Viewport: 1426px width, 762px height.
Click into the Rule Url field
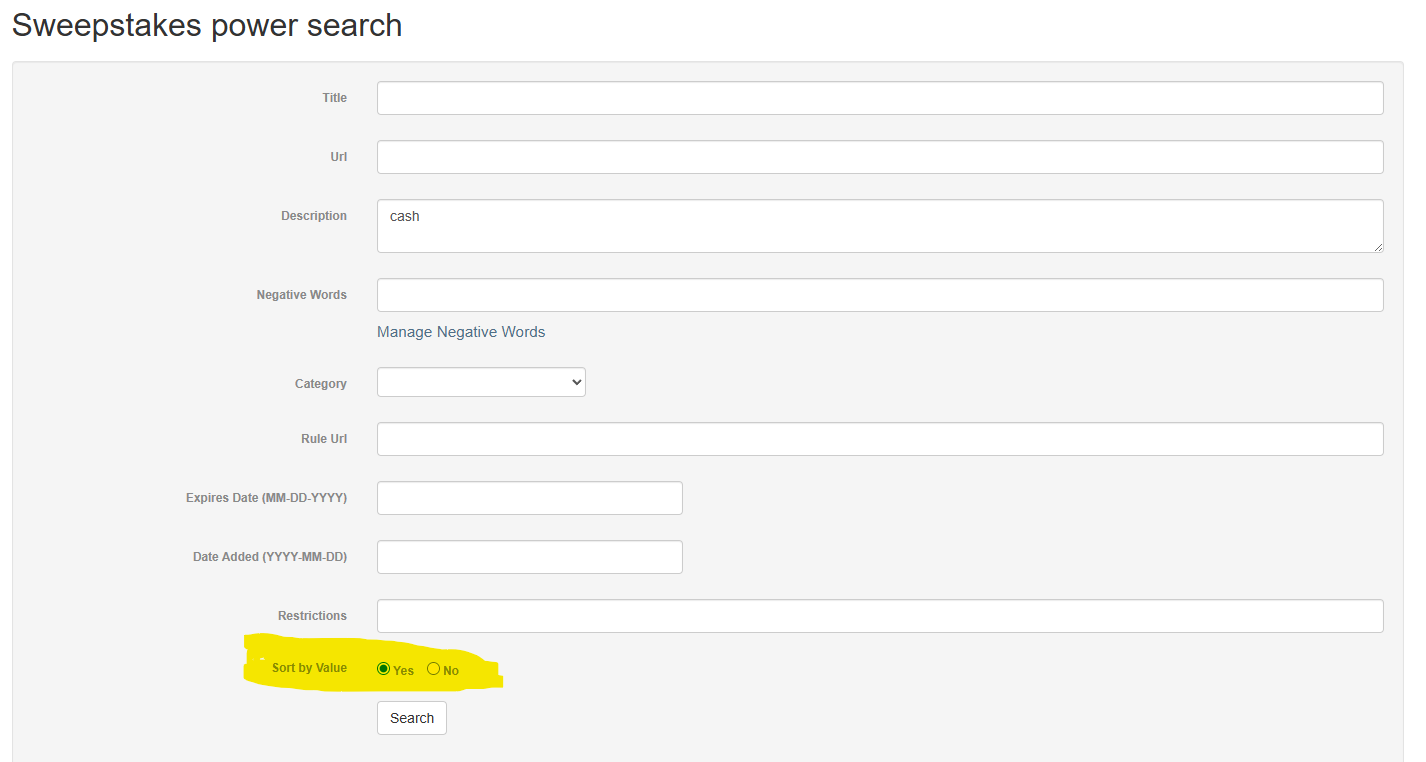point(880,439)
